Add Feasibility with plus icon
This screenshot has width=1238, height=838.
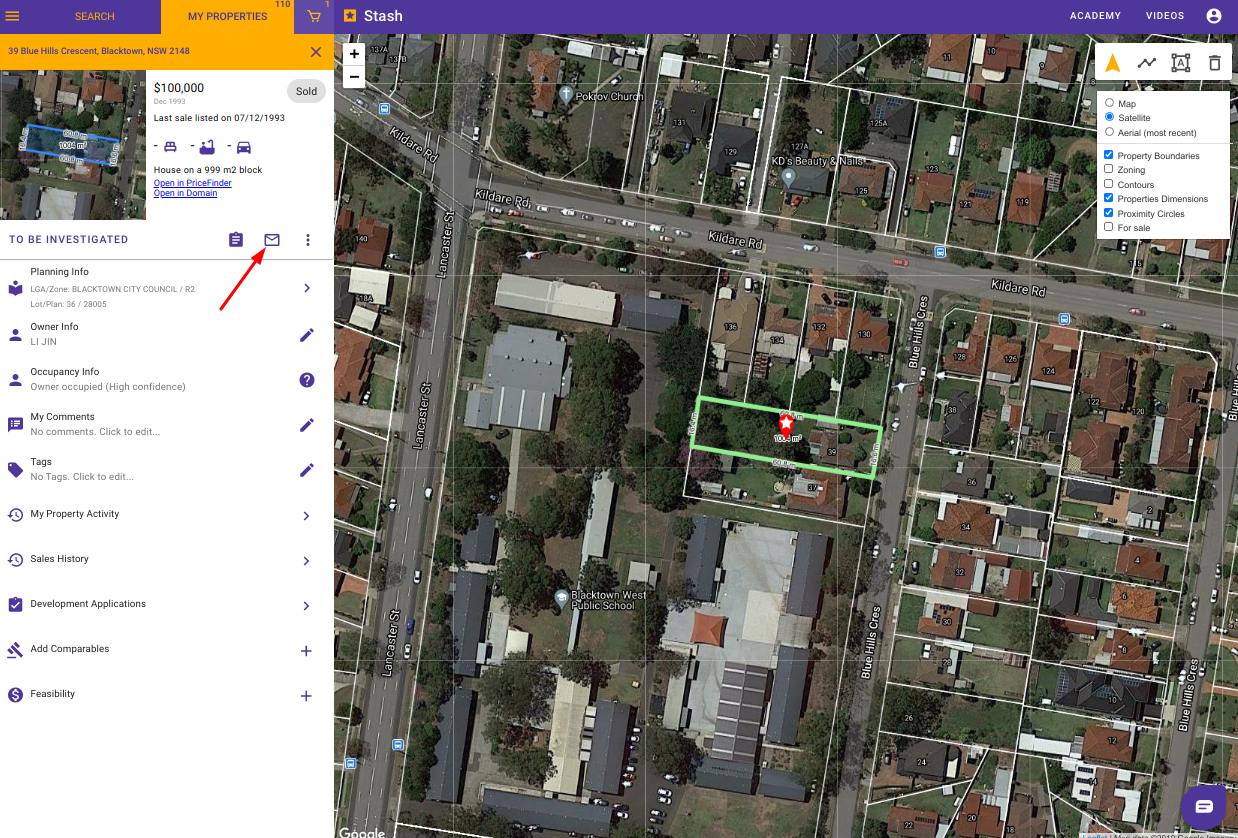(307, 696)
